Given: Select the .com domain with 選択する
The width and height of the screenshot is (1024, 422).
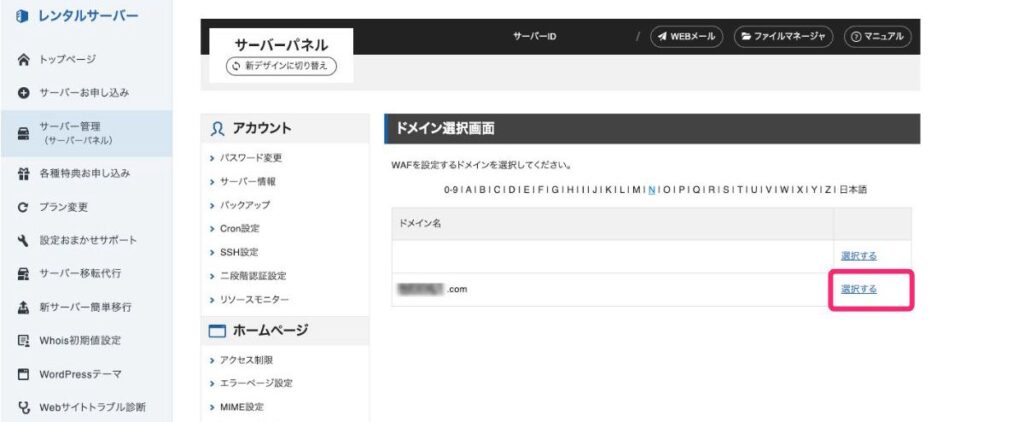Looking at the screenshot, I should pyautogui.click(x=858, y=289).
